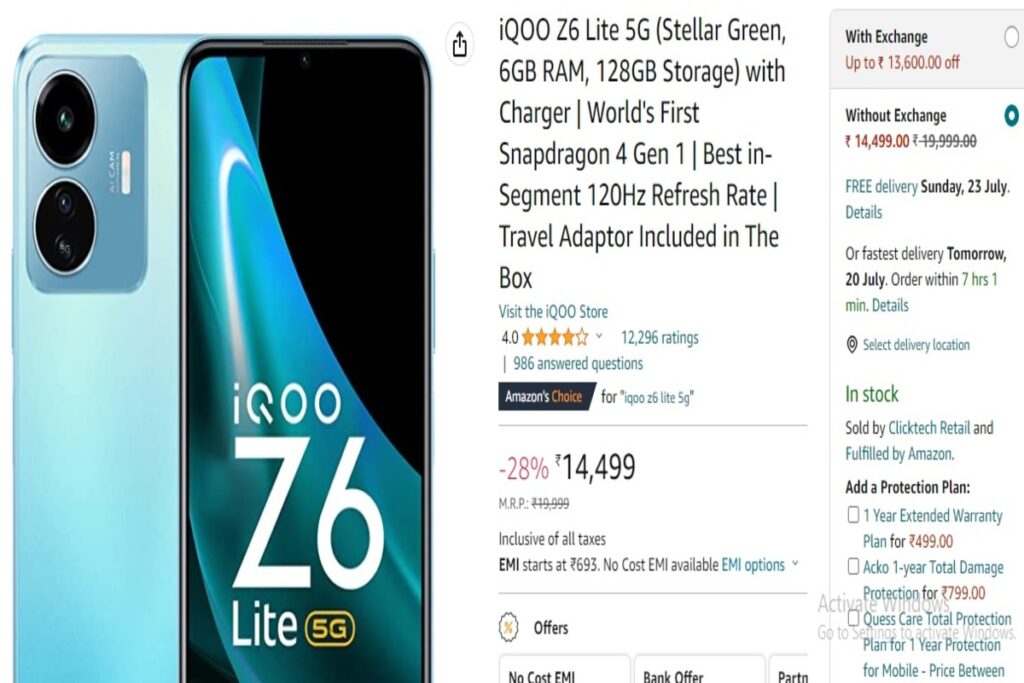Select the With Exchange radio option
Screen dimensions: 1024x683
(x=1011, y=37)
